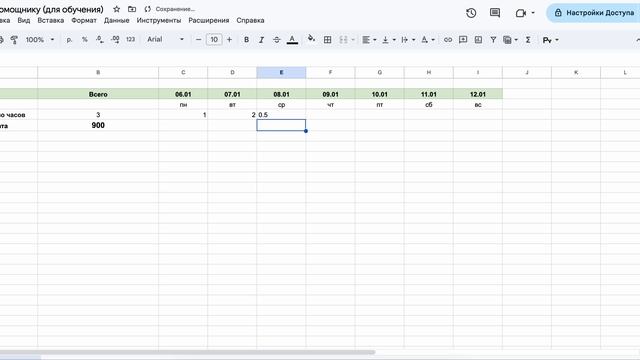
Task: Apply percent format to cell
Action: tap(84, 40)
